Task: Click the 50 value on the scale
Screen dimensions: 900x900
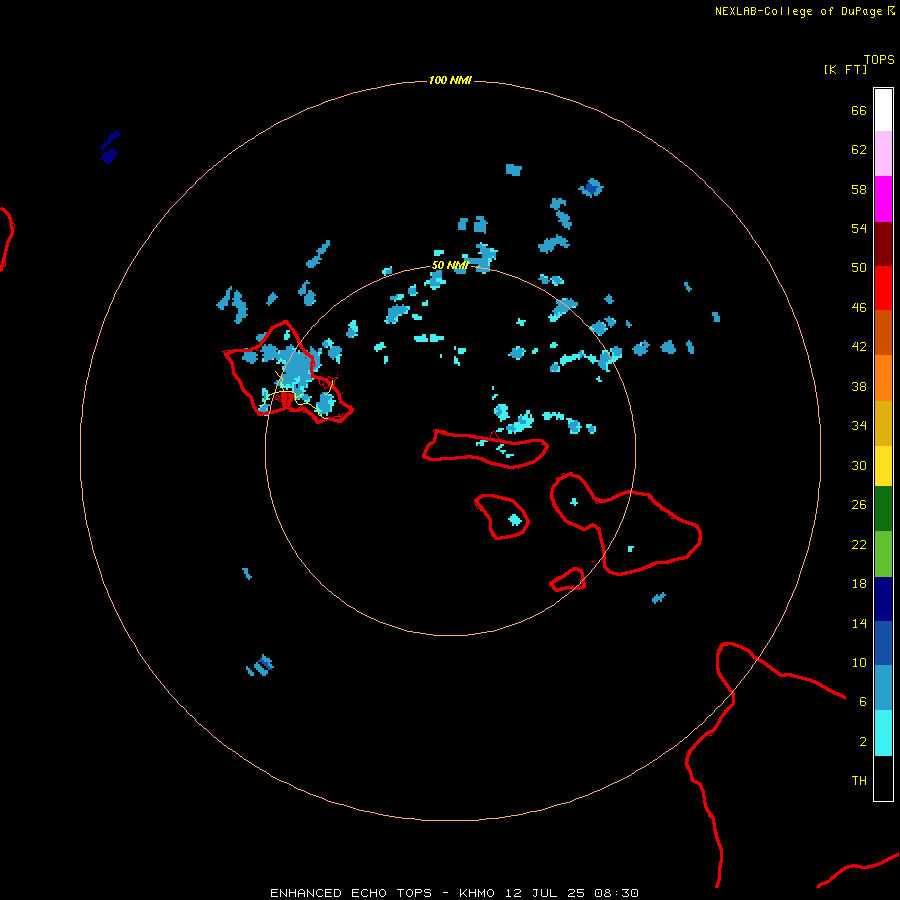Action: [859, 267]
